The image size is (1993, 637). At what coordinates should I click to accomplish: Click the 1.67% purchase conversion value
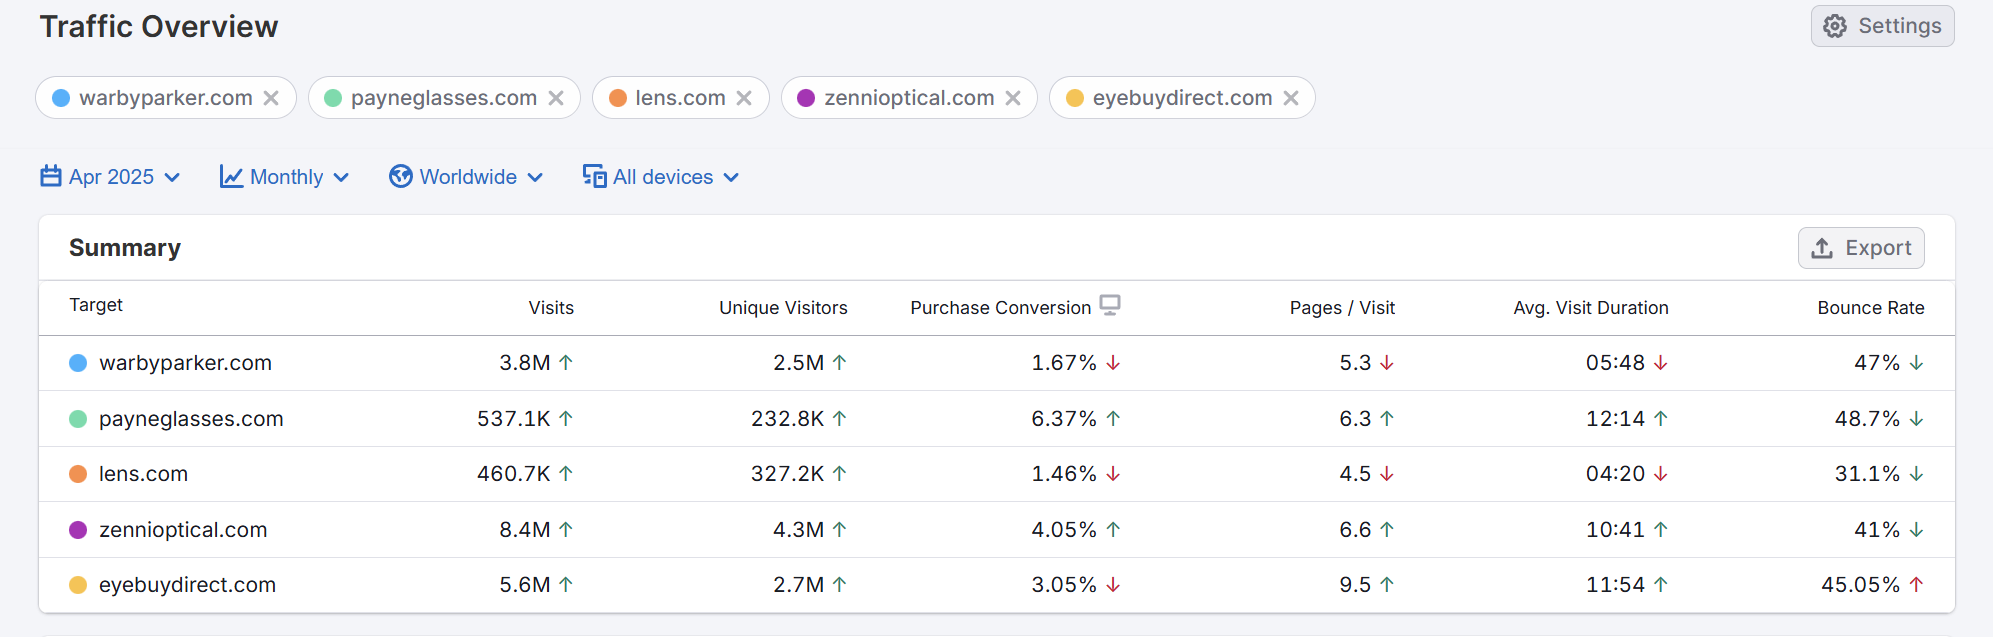click(x=1064, y=363)
